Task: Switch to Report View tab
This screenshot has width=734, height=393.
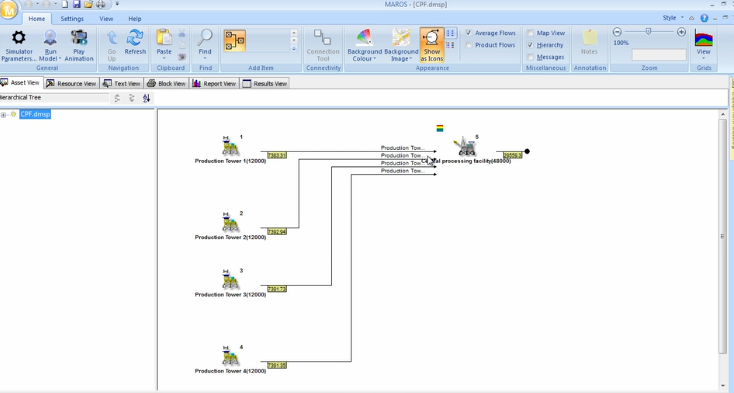Action: click(214, 83)
